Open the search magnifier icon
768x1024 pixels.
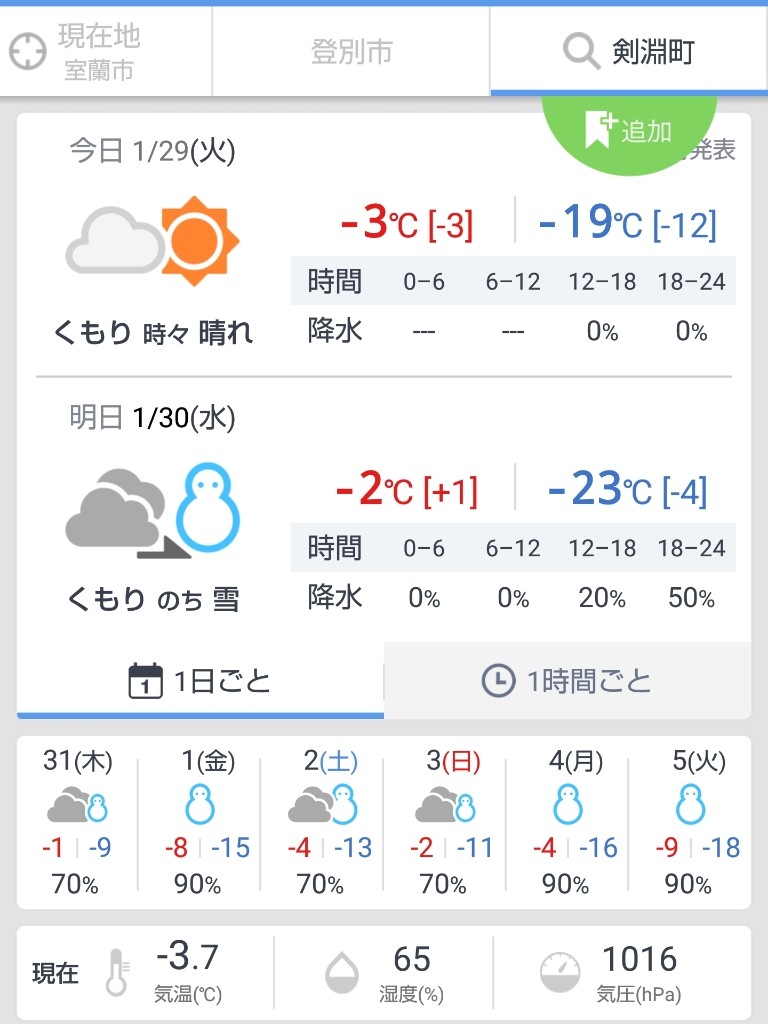point(581,51)
